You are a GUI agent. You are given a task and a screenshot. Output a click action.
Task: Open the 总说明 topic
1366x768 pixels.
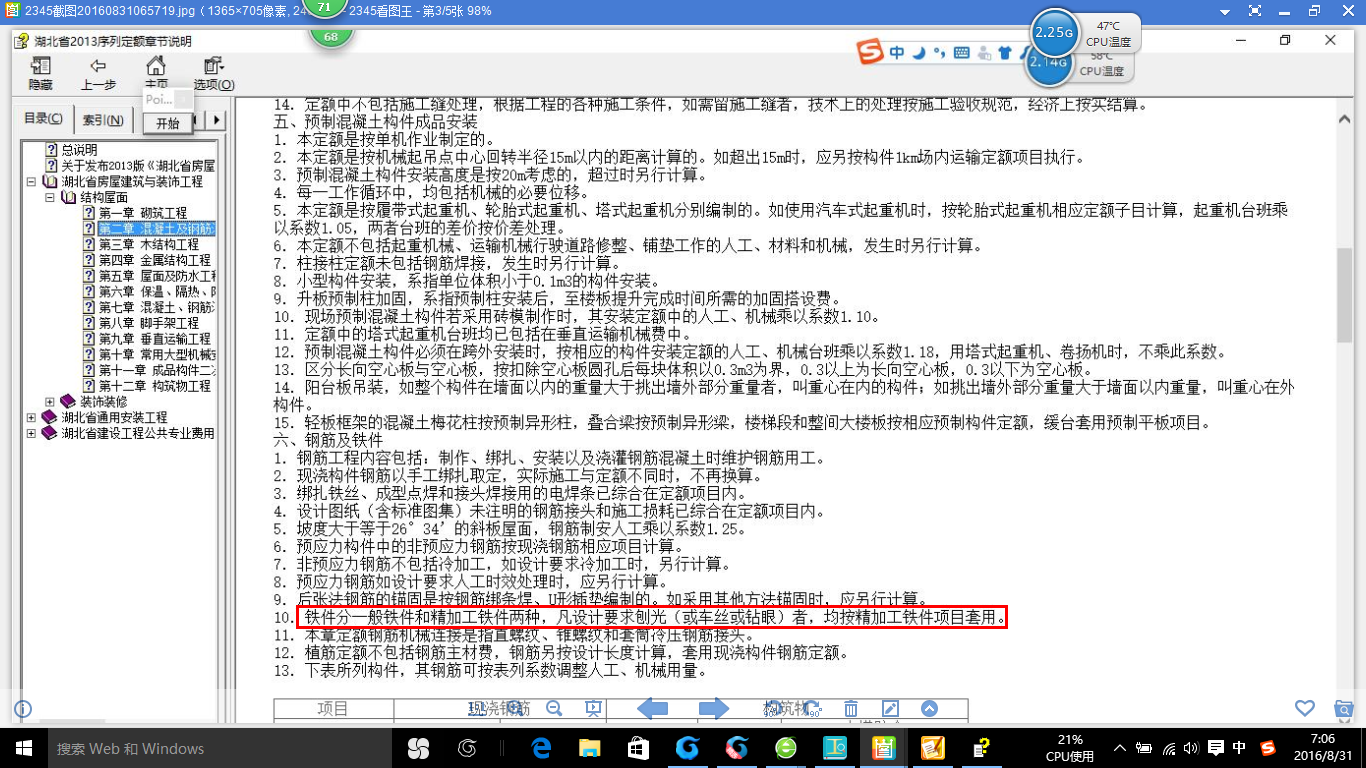tap(78, 150)
